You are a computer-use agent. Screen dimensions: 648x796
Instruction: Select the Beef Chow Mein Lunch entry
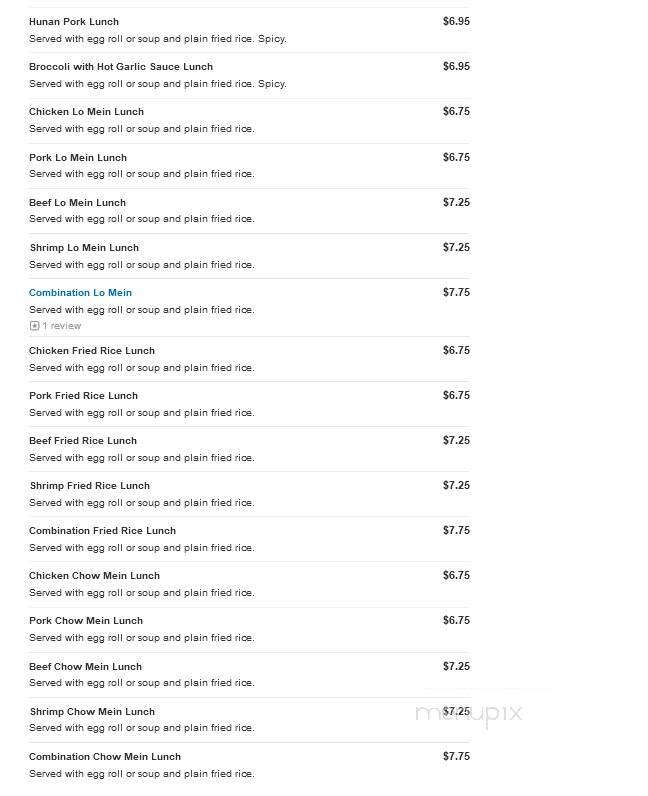(85, 667)
